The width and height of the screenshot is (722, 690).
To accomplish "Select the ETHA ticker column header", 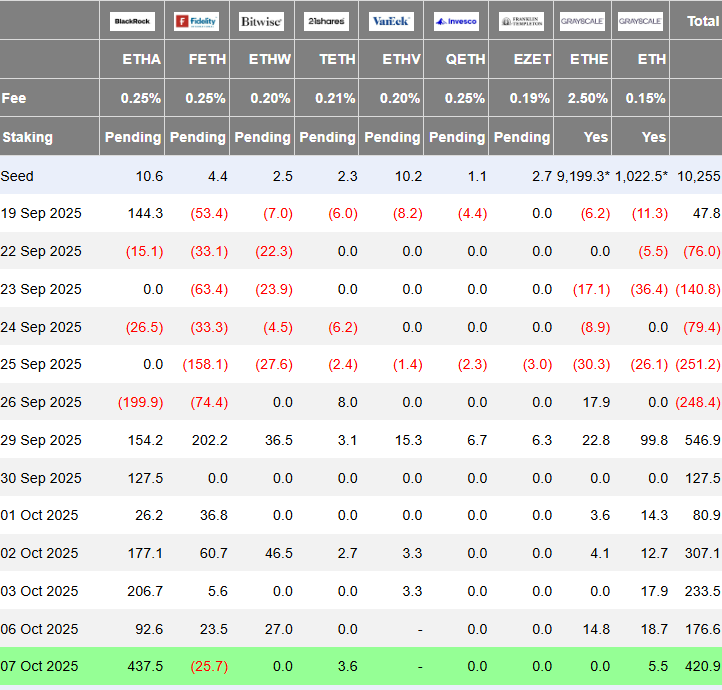I will [141, 59].
